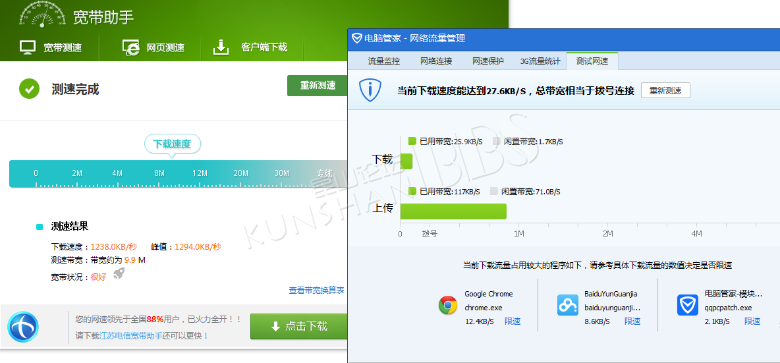The height and width of the screenshot is (363, 780).
Task: Click the round blue telecom logo icon
Action: pyautogui.click(x=23, y=327)
